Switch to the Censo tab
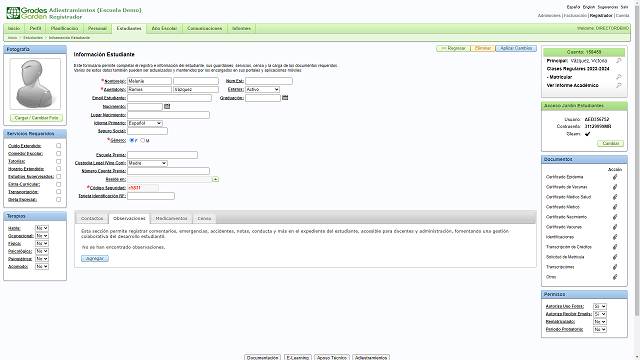640x360 pixels. [204, 218]
